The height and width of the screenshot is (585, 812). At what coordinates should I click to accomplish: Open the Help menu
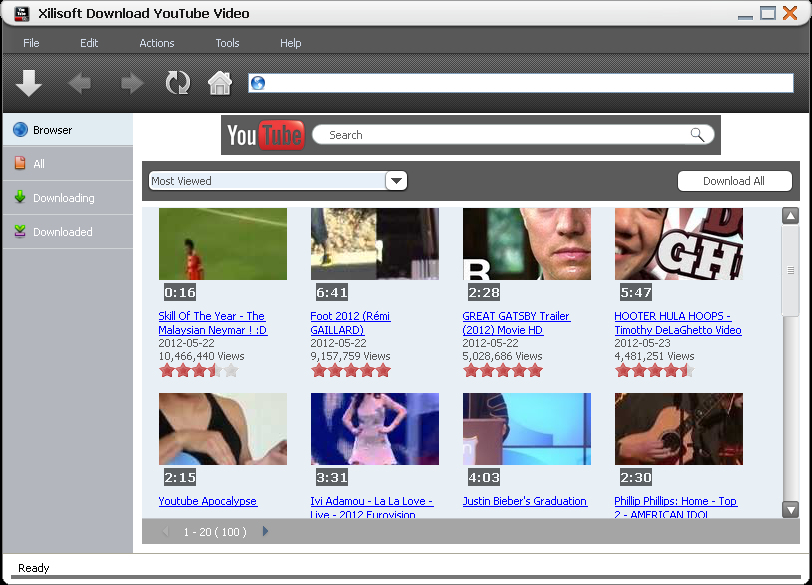[291, 43]
